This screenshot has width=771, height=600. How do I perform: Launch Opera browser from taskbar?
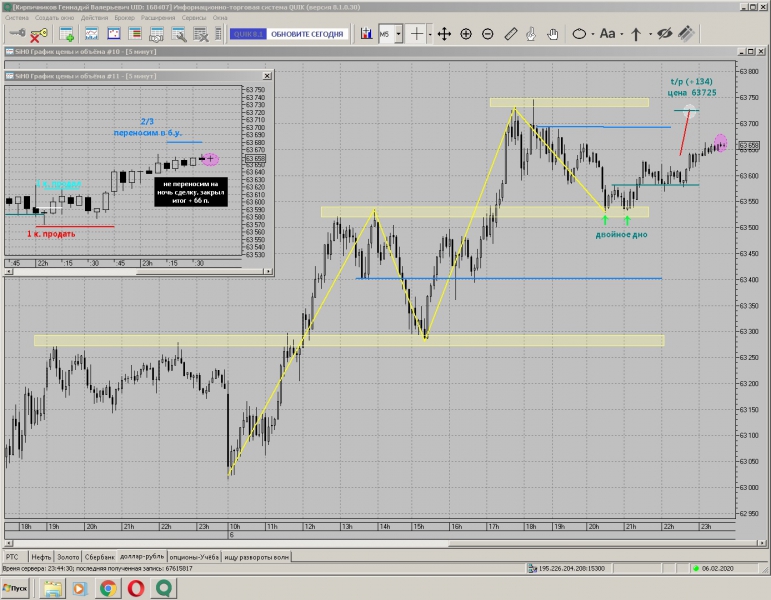136,588
